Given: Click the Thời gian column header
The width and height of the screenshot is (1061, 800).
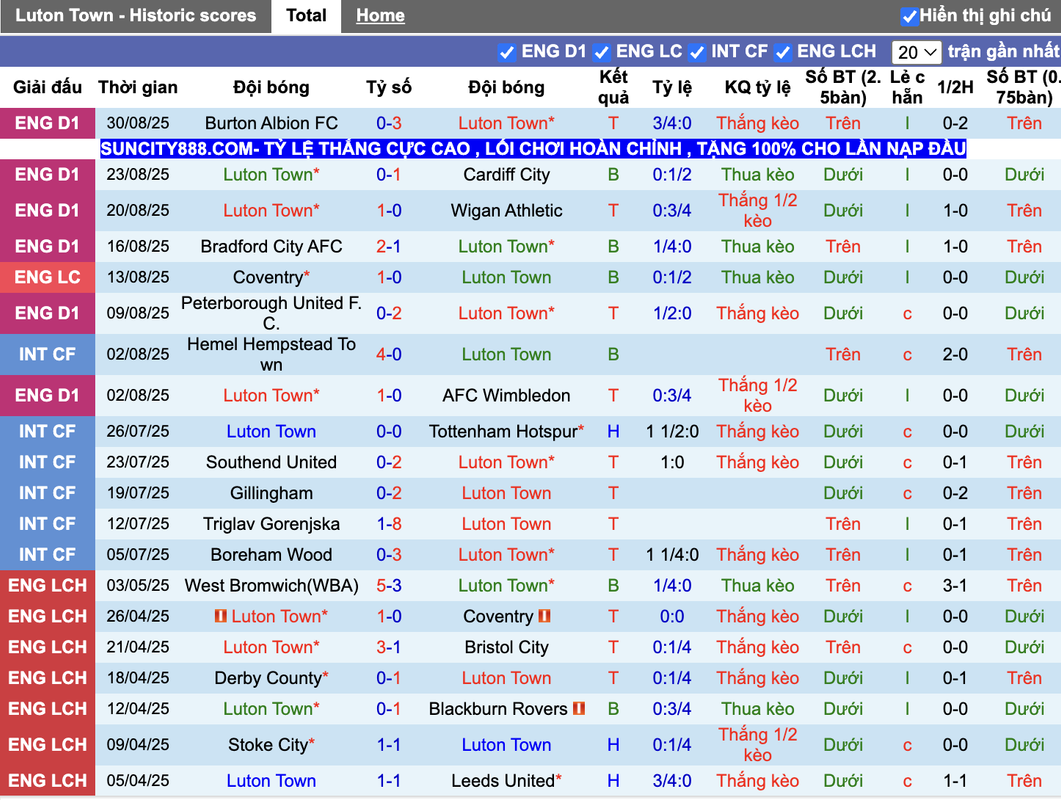Looking at the screenshot, I should [x=138, y=87].
